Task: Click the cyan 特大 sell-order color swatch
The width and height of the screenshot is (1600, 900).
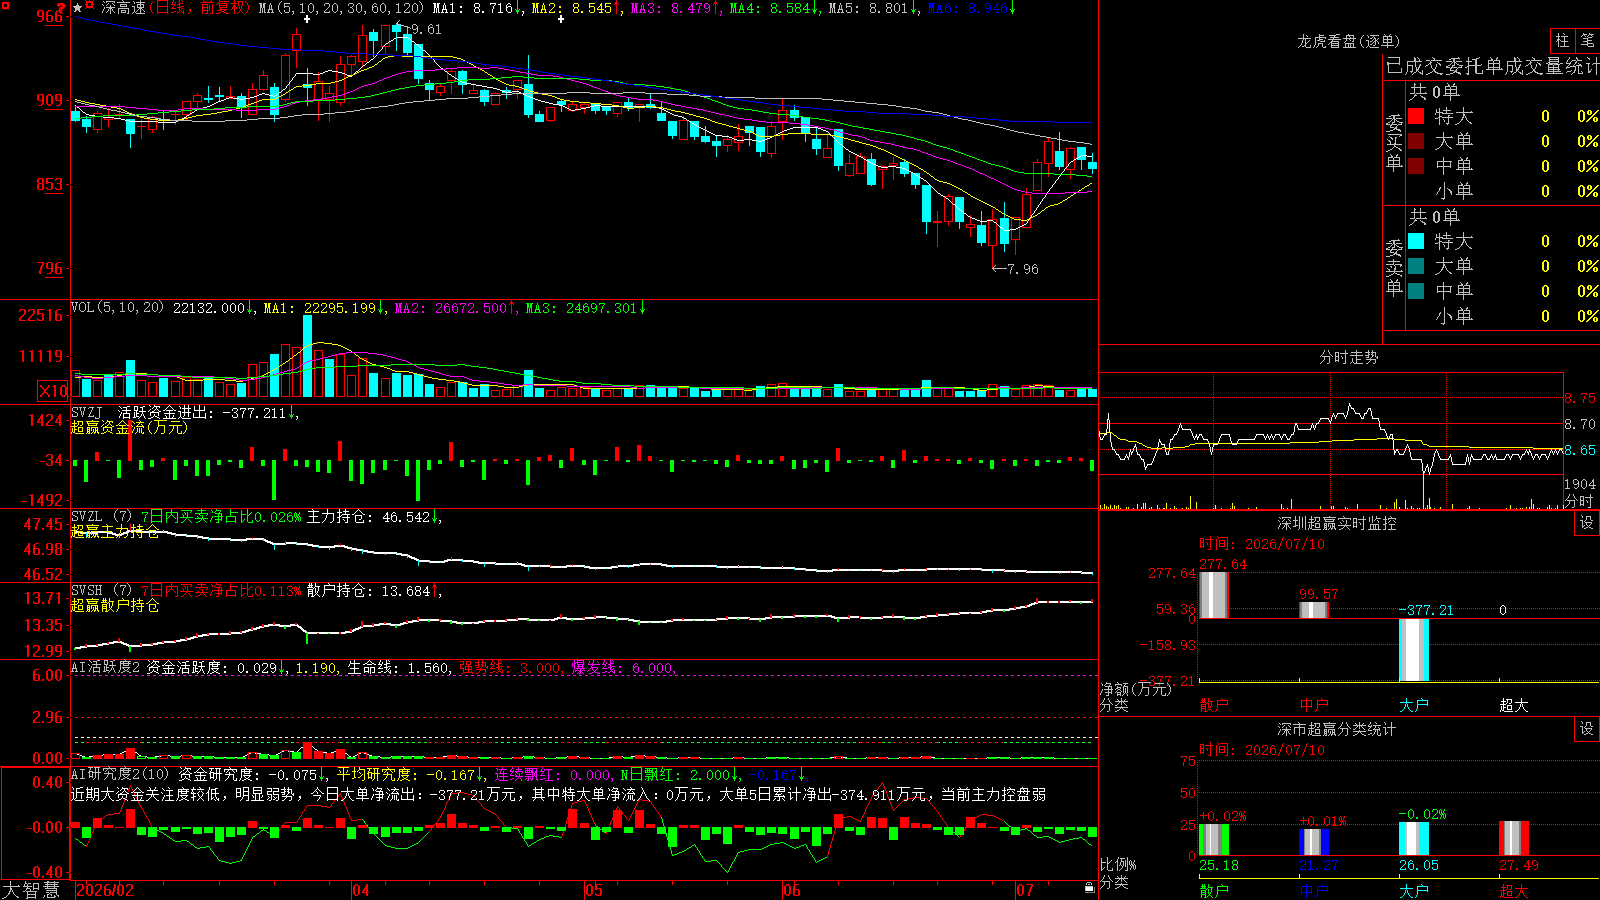Action: 1416,241
